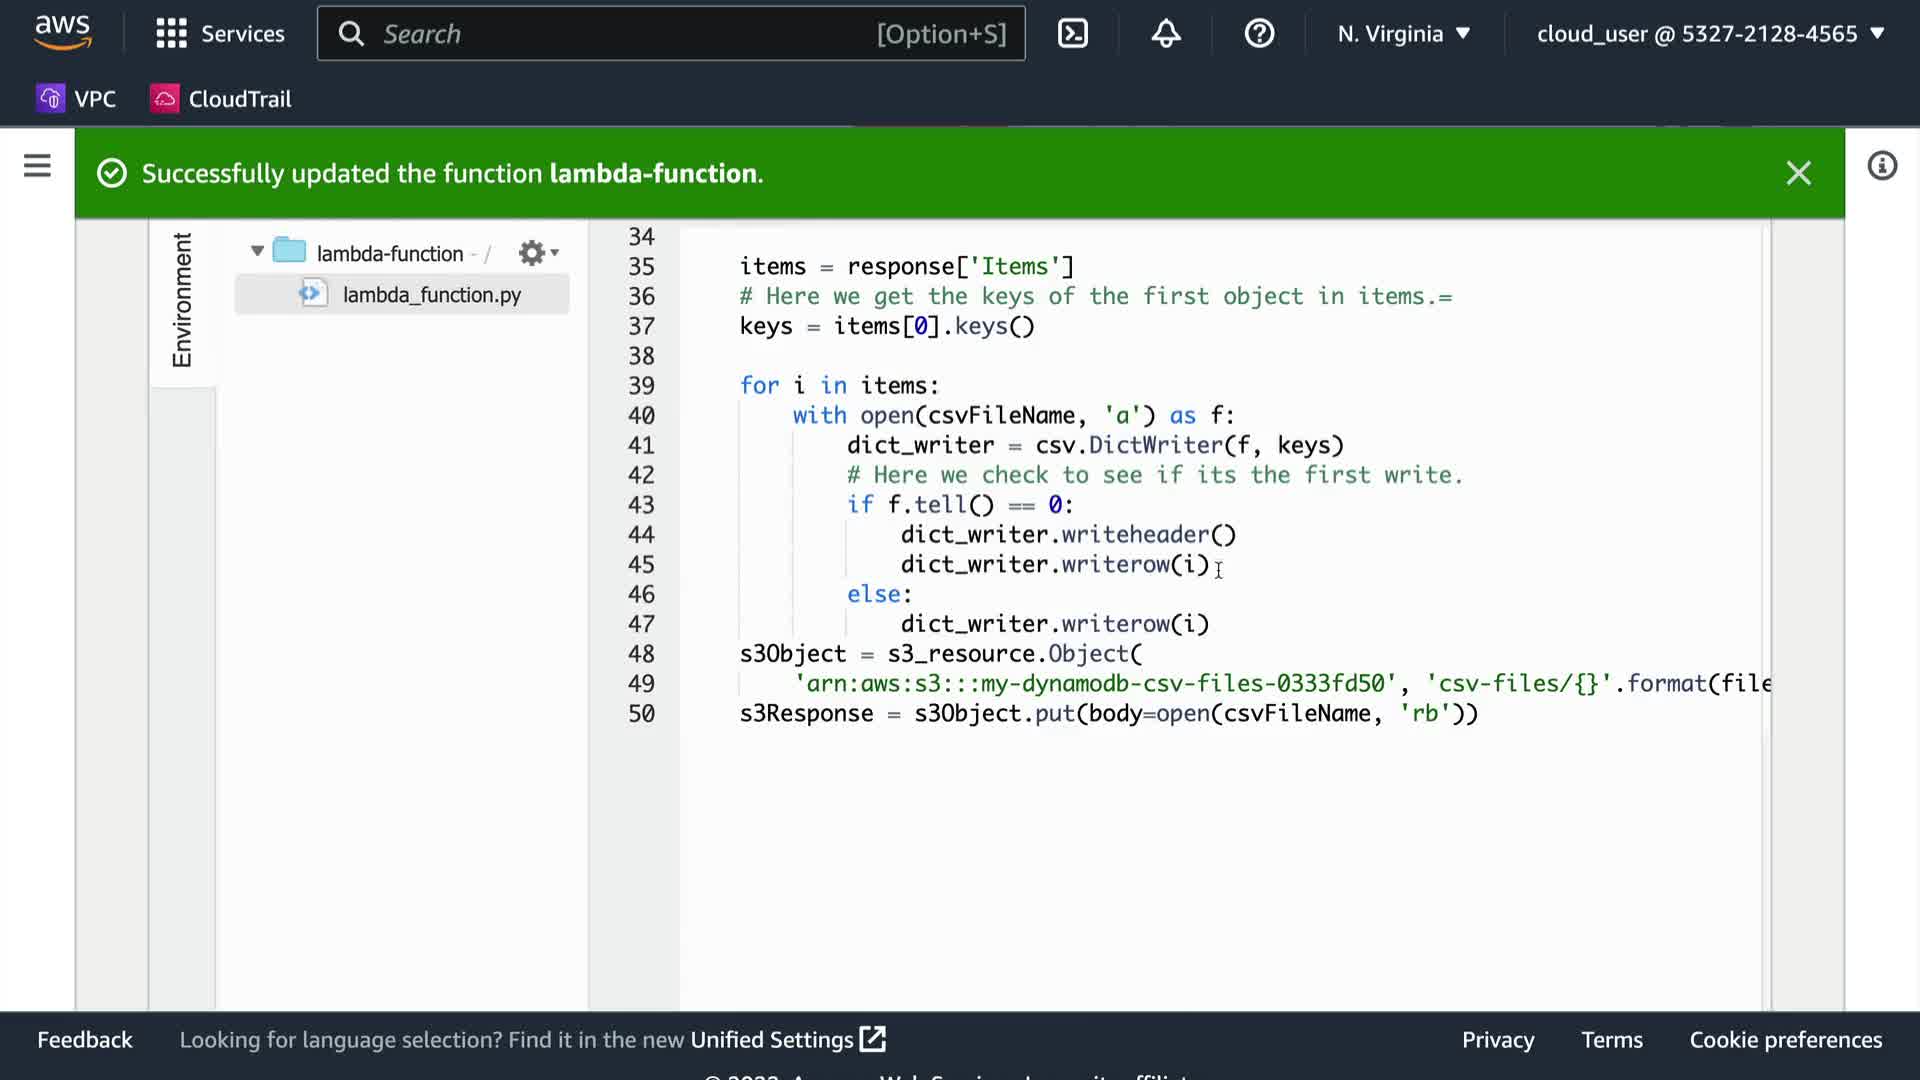Open the CloudTrail shortcut
1920x1080 pixels.
point(221,99)
